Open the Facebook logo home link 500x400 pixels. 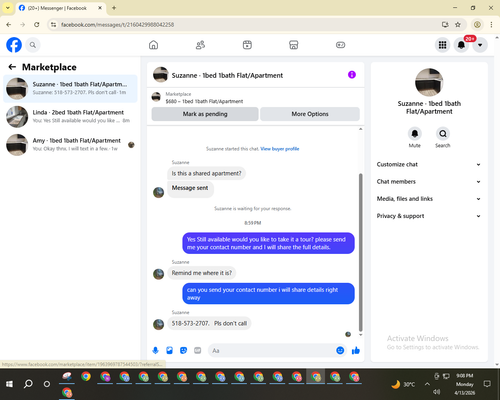click(14, 45)
